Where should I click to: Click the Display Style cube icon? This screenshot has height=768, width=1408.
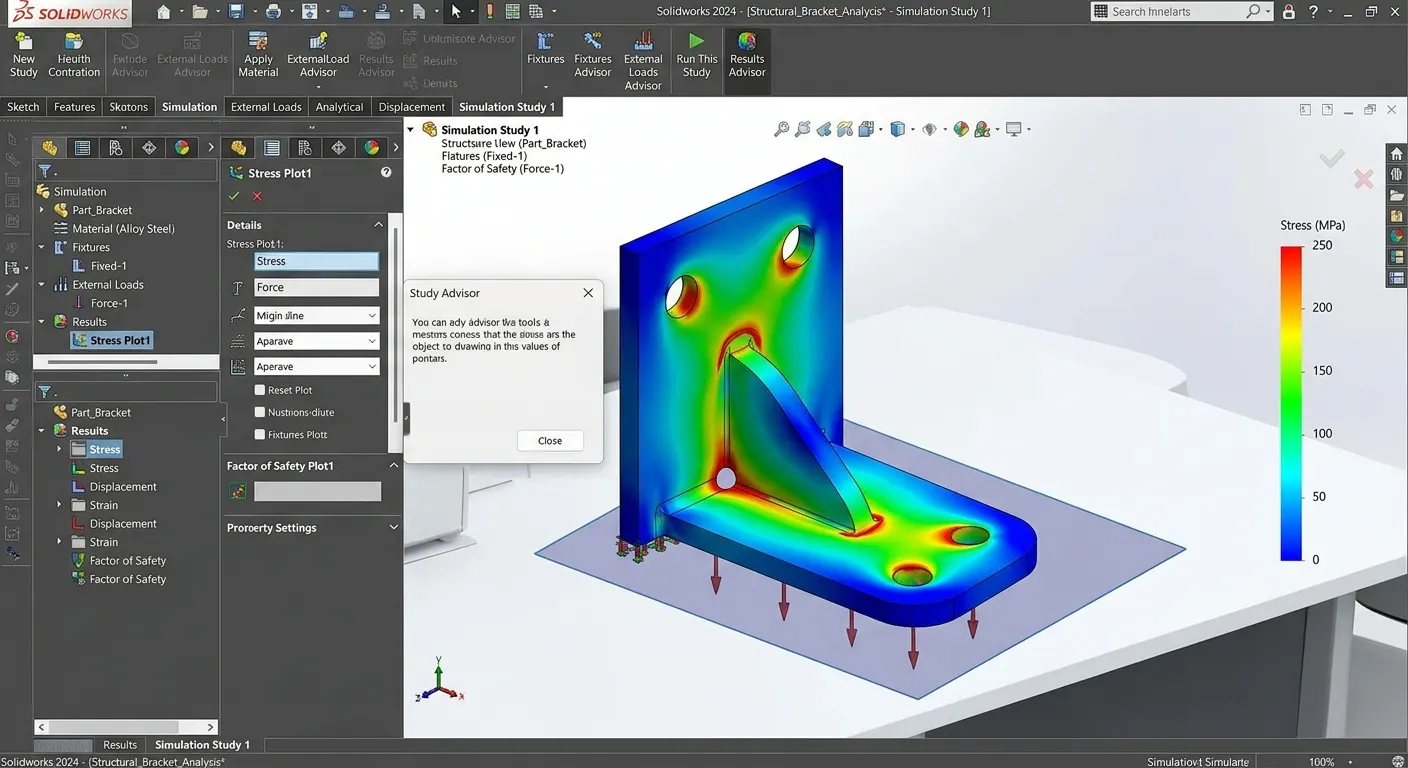coord(897,129)
